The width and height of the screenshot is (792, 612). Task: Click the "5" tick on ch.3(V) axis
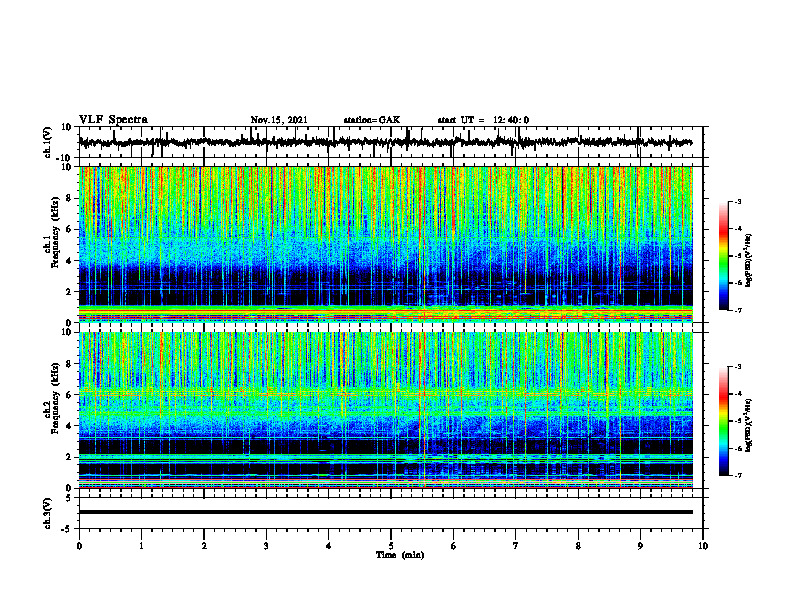click(70, 498)
